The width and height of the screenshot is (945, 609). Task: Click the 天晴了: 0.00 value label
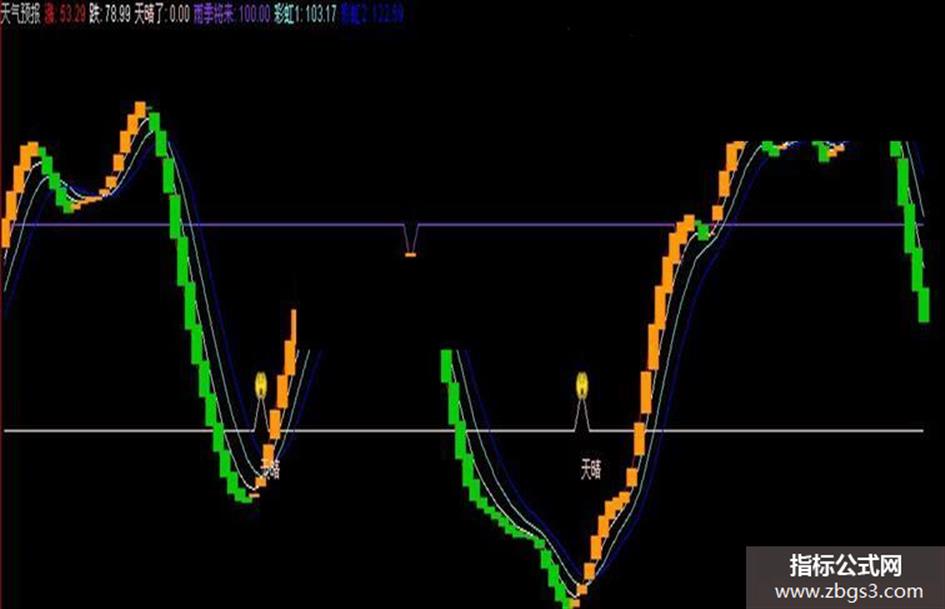click(x=162, y=14)
